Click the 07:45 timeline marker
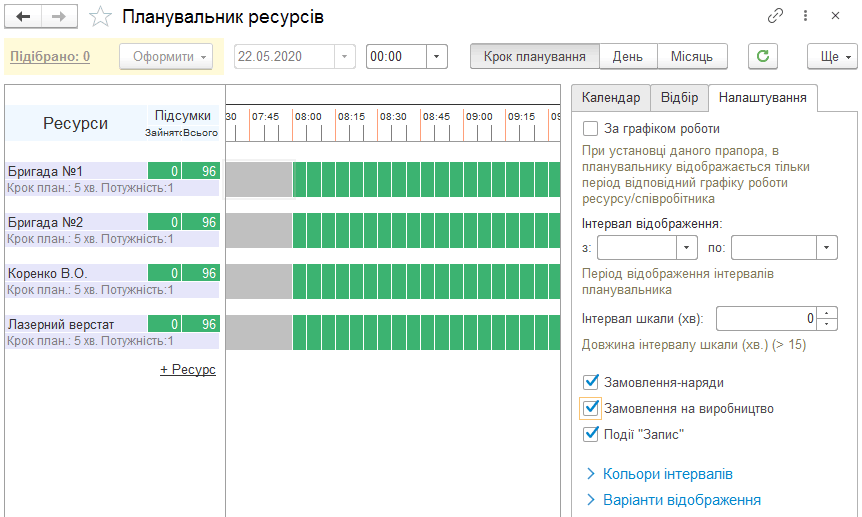 pos(266,117)
